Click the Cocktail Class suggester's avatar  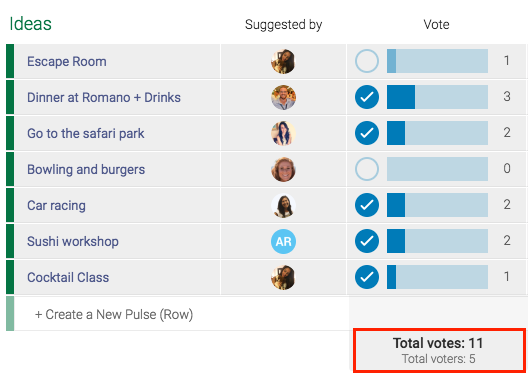click(x=283, y=278)
